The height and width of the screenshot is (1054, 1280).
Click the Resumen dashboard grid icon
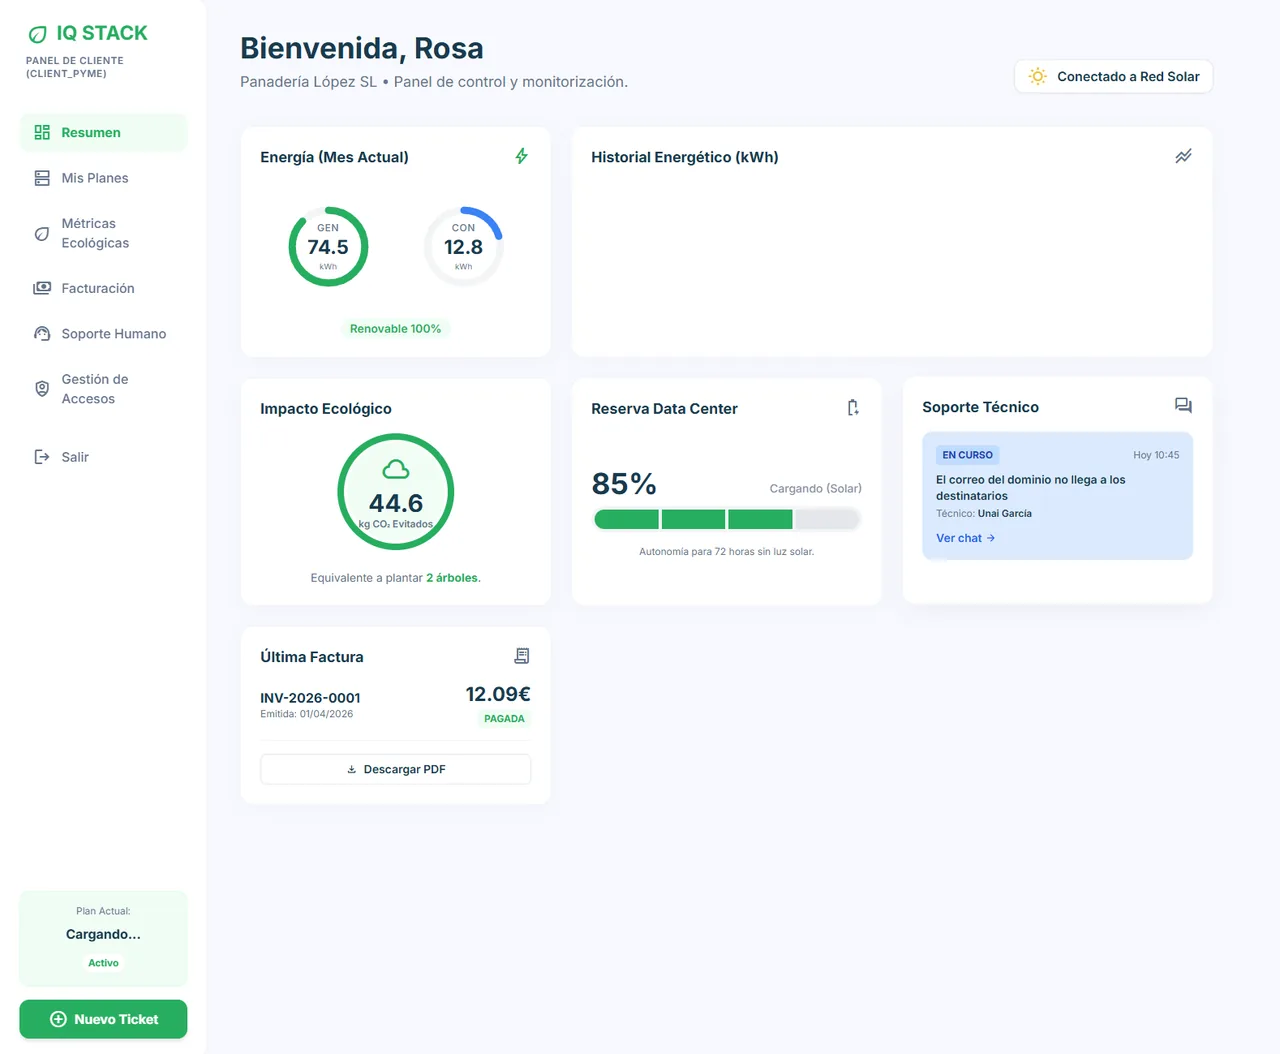click(42, 132)
